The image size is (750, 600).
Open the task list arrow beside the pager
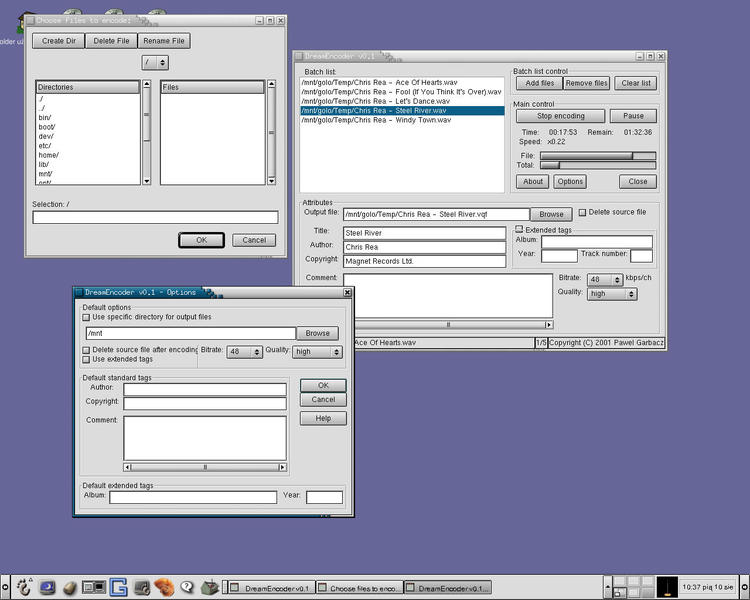(x=607, y=587)
